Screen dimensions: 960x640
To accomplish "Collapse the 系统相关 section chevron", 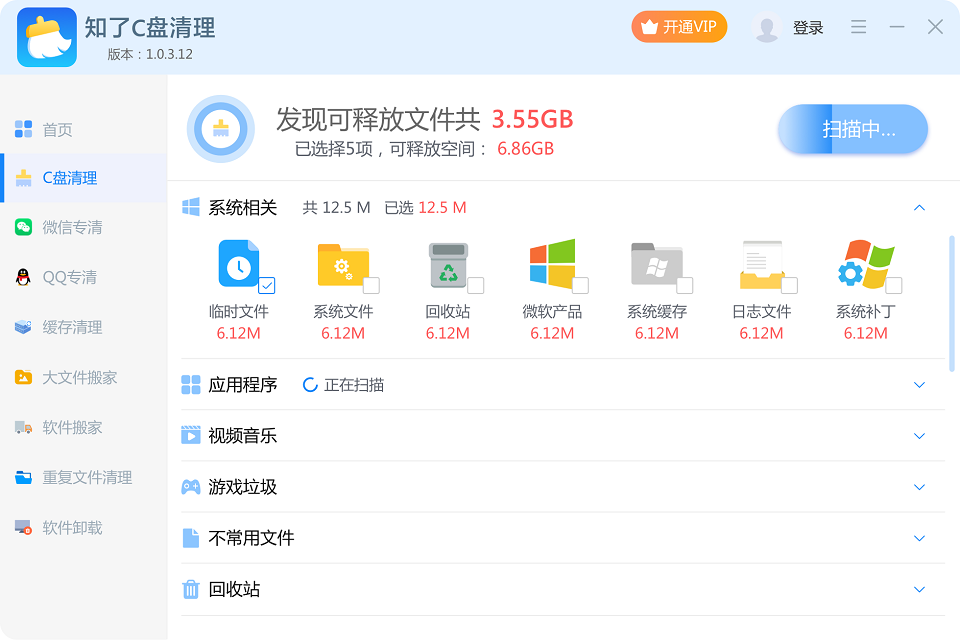I will tap(919, 208).
